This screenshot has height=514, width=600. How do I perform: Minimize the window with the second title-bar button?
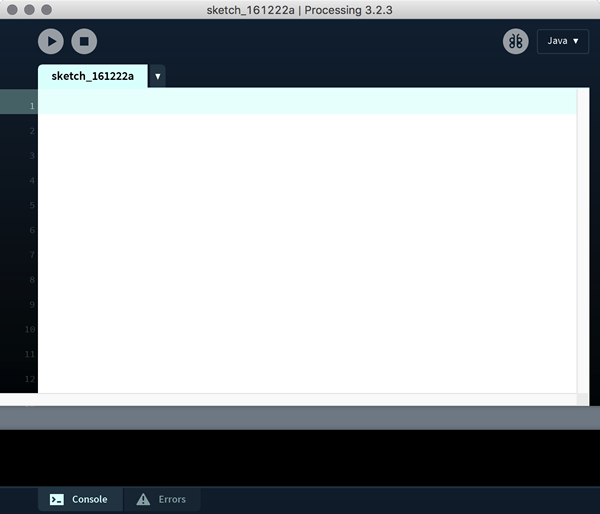[x=29, y=10]
